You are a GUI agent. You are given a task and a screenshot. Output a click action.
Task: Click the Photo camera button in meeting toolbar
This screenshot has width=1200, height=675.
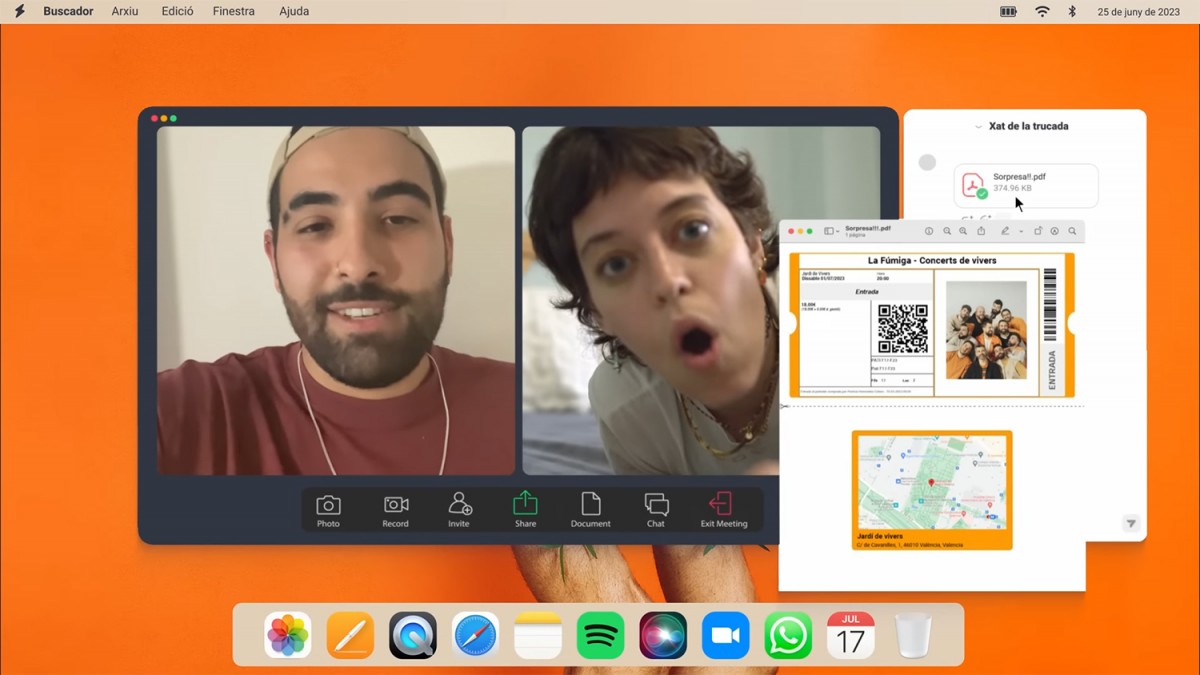[x=328, y=508]
